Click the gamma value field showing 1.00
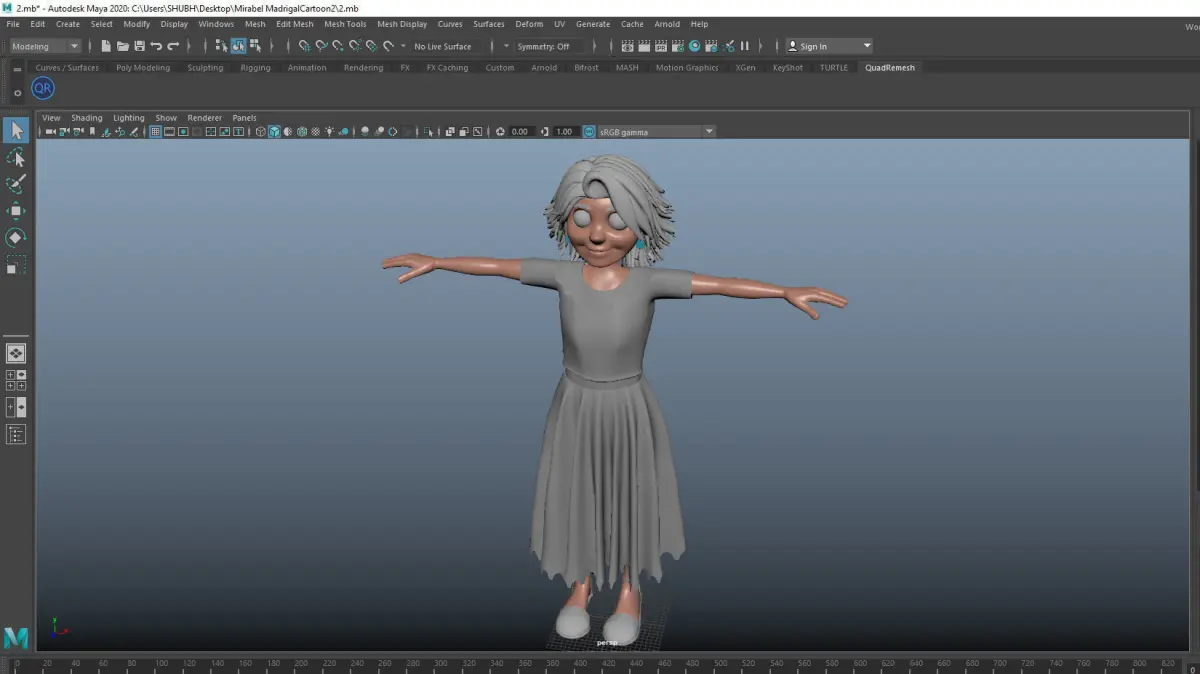Viewport: 1200px width, 674px height. pos(565,131)
